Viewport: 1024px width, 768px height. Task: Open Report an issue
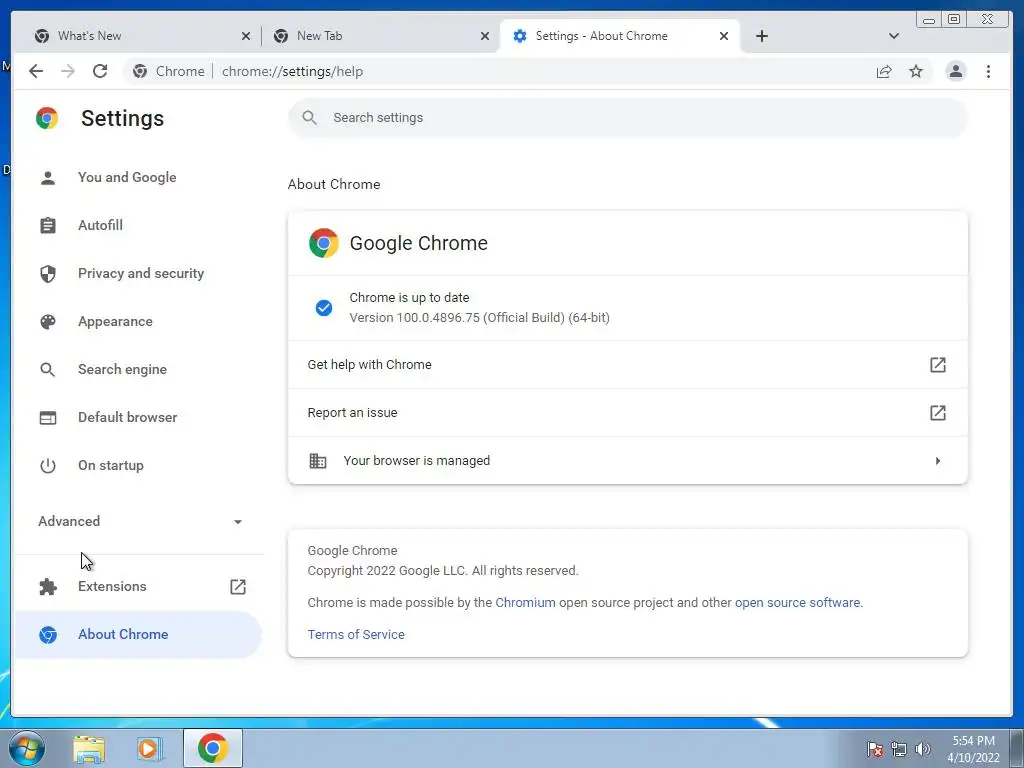tap(628, 413)
